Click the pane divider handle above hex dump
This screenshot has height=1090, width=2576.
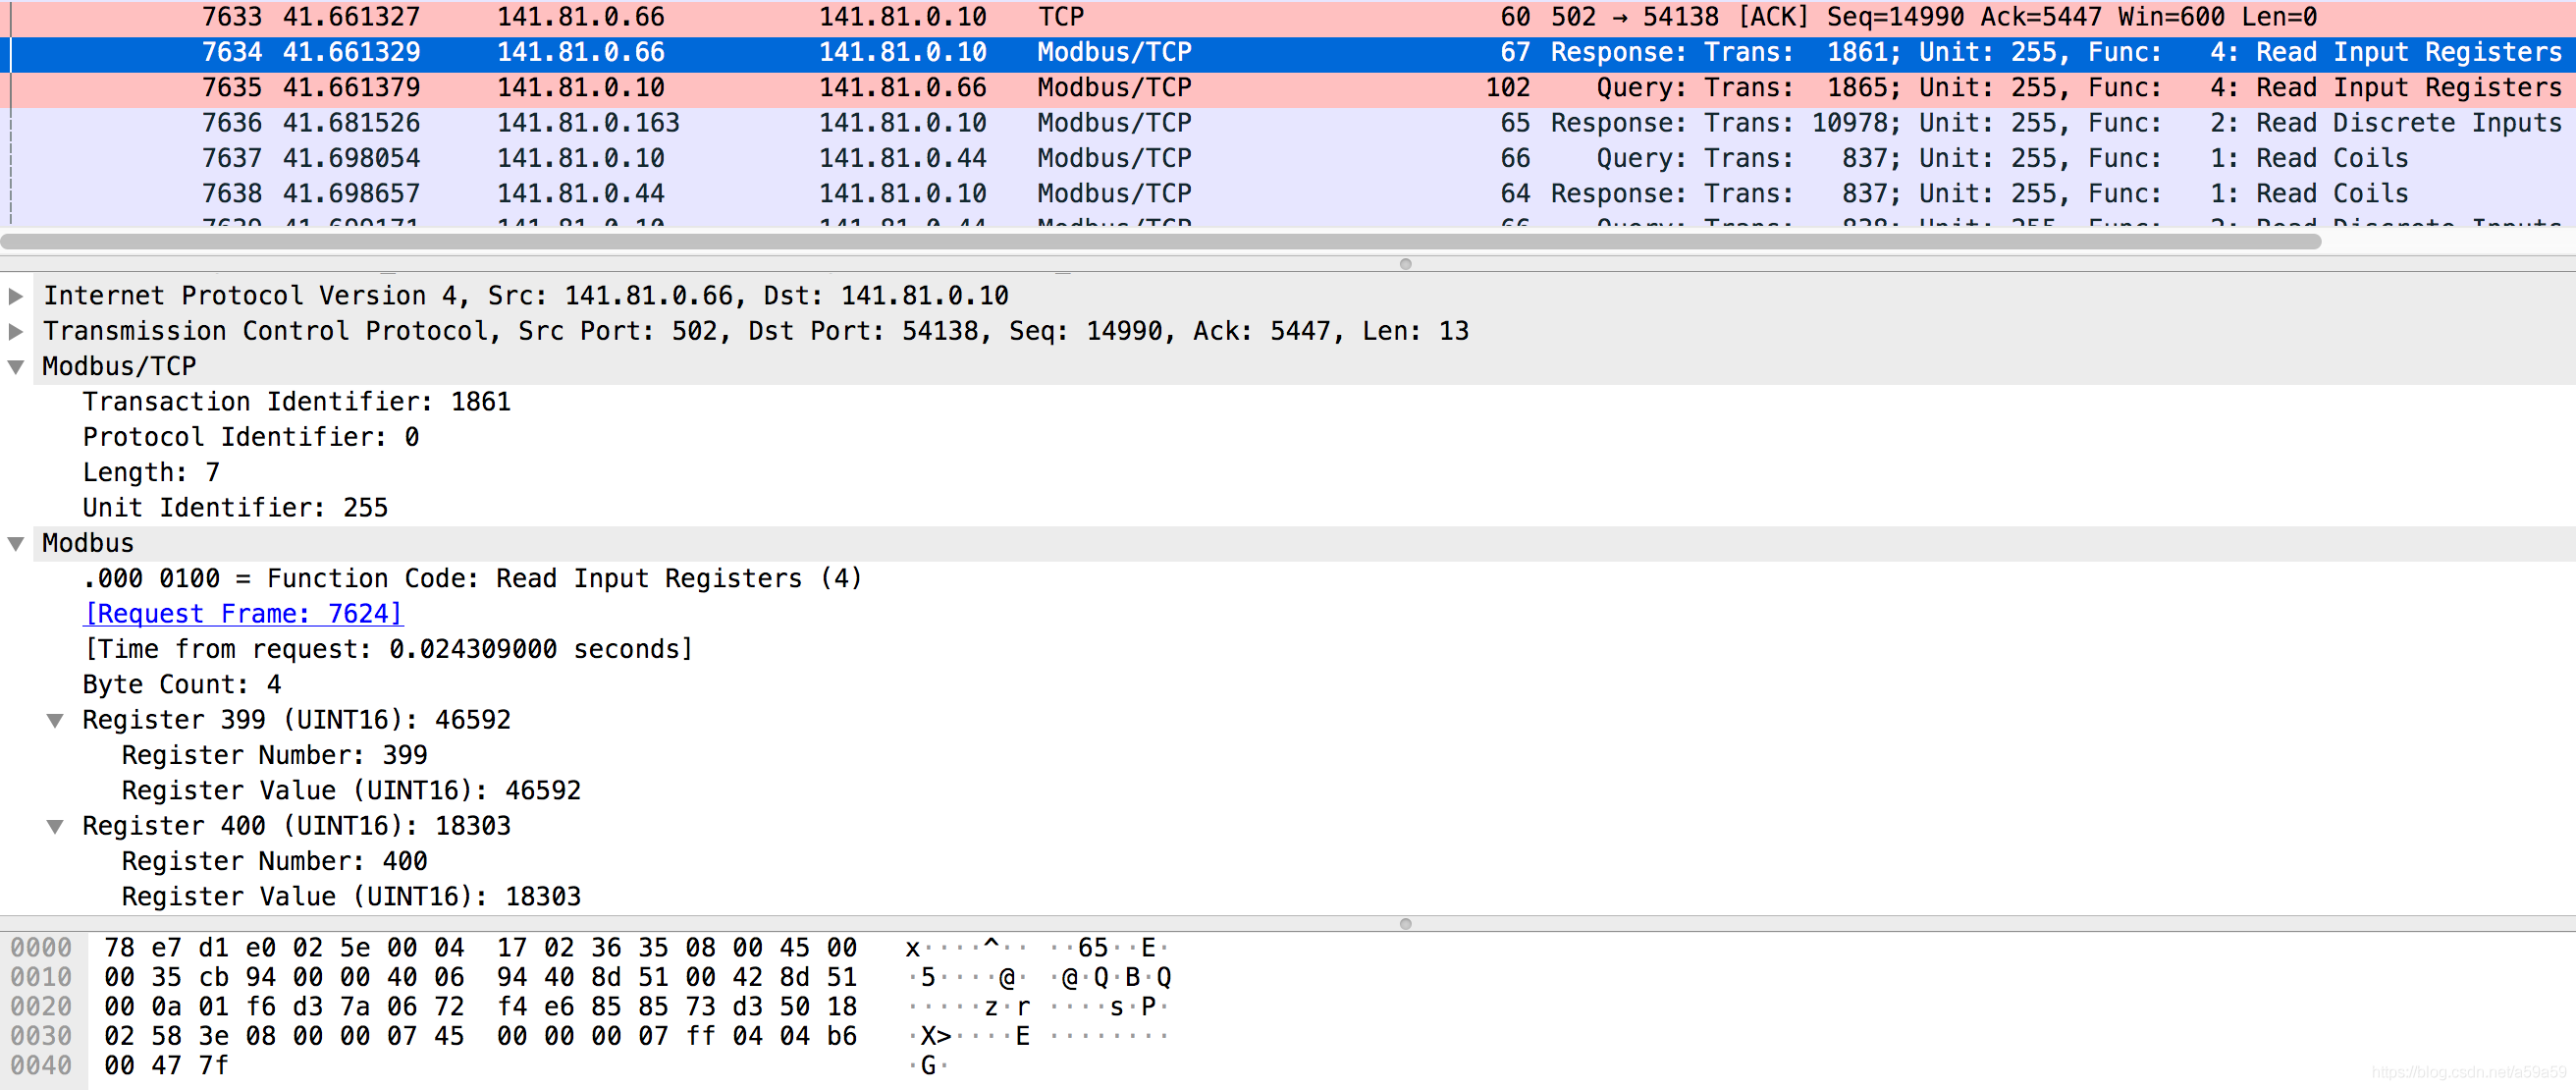click(1405, 923)
